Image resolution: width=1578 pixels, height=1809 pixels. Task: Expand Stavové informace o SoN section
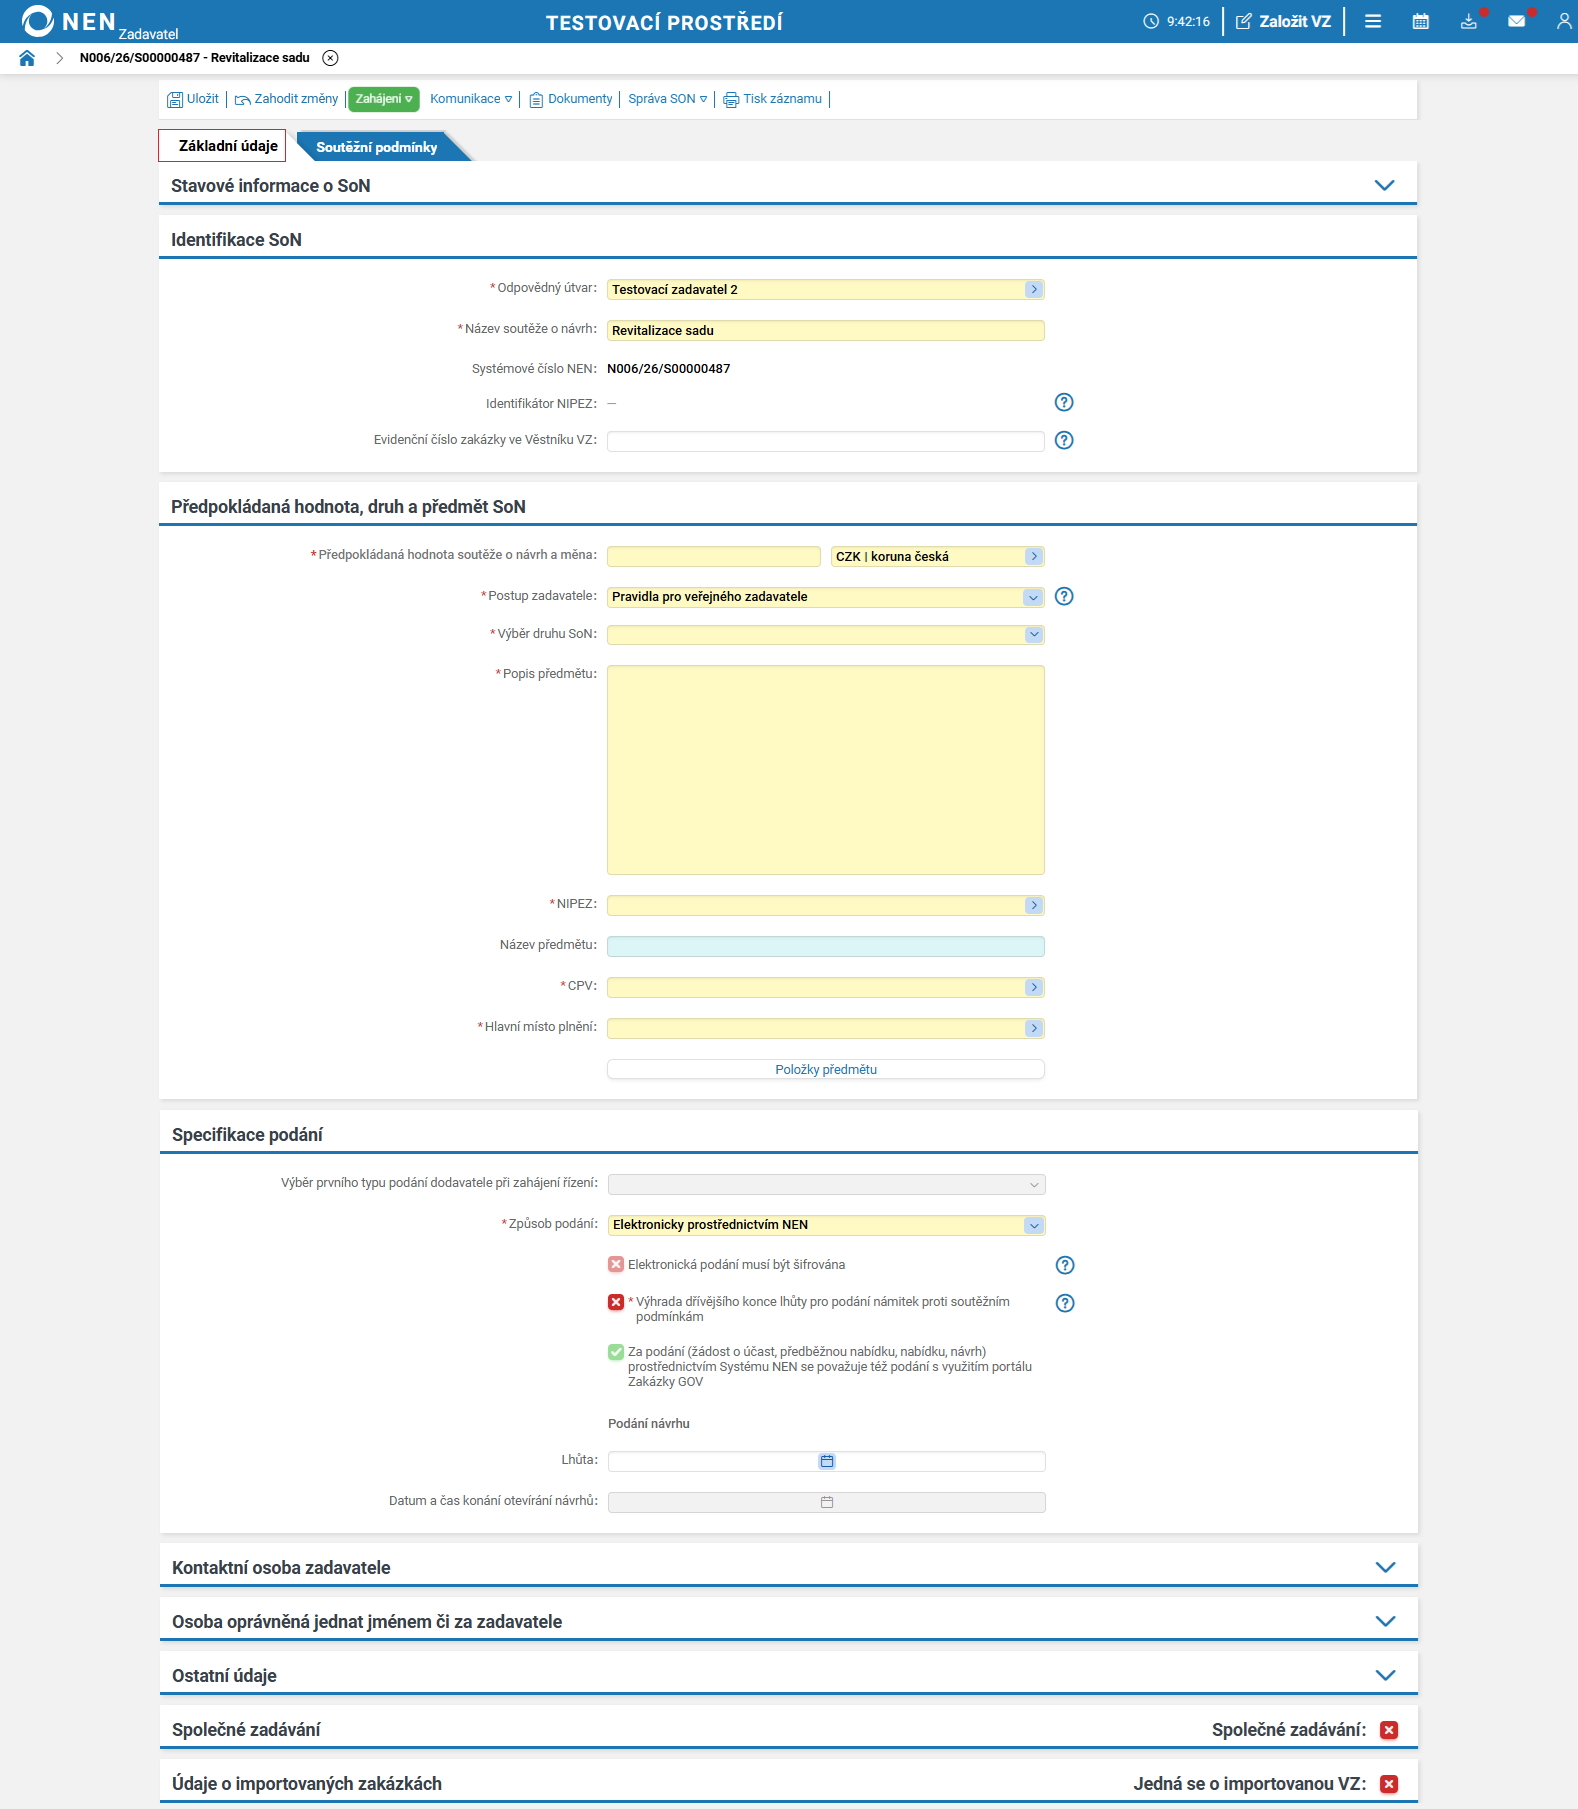pyautogui.click(x=1384, y=185)
